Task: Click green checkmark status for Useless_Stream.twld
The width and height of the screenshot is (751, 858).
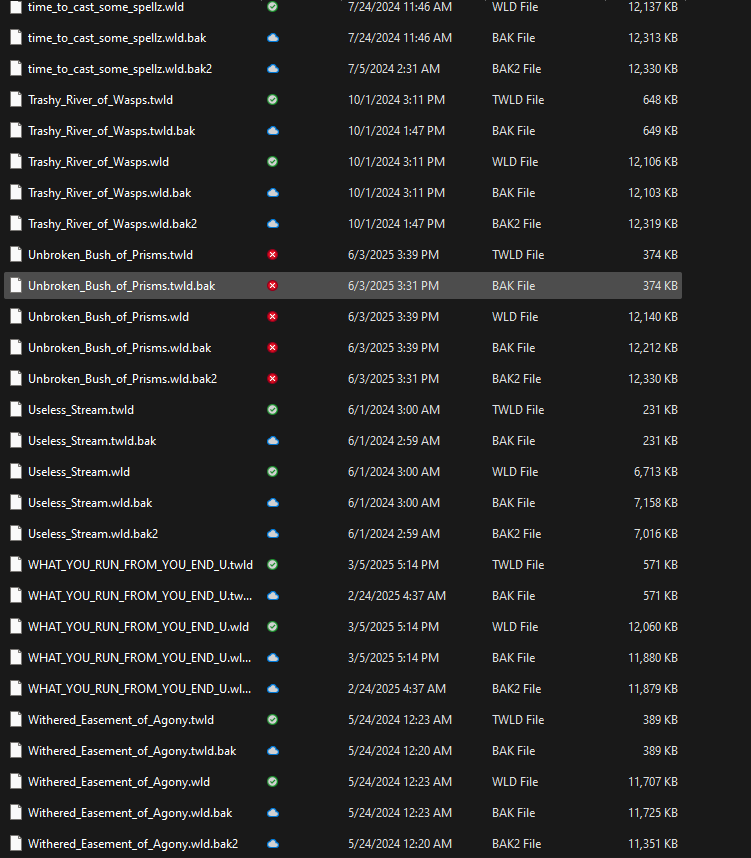Action: click(x=273, y=410)
